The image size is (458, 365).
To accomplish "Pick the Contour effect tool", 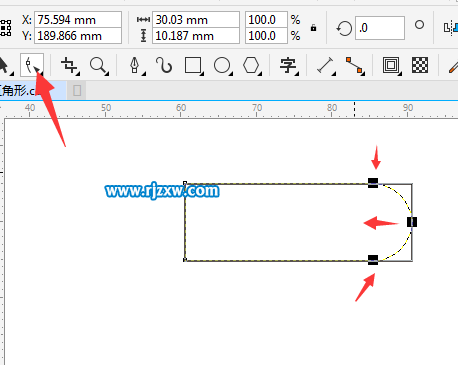I will pos(391,65).
